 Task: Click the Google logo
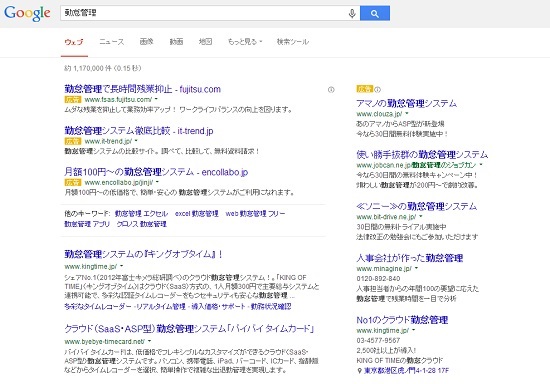(27, 13)
